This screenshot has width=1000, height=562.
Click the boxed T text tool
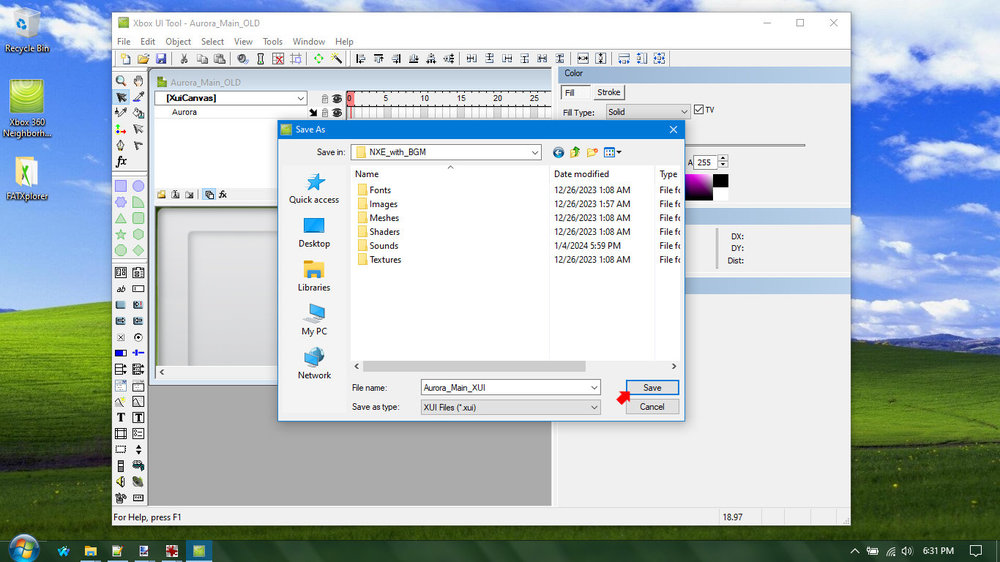coord(138,417)
